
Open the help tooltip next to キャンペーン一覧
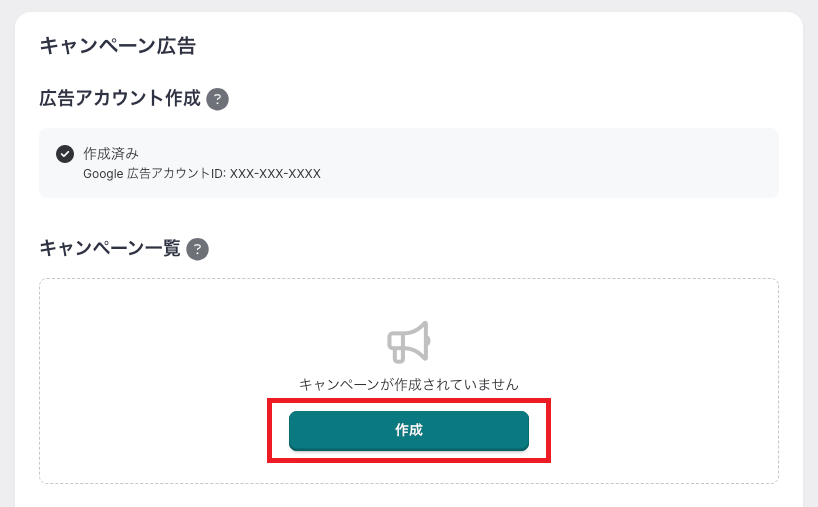click(x=198, y=249)
